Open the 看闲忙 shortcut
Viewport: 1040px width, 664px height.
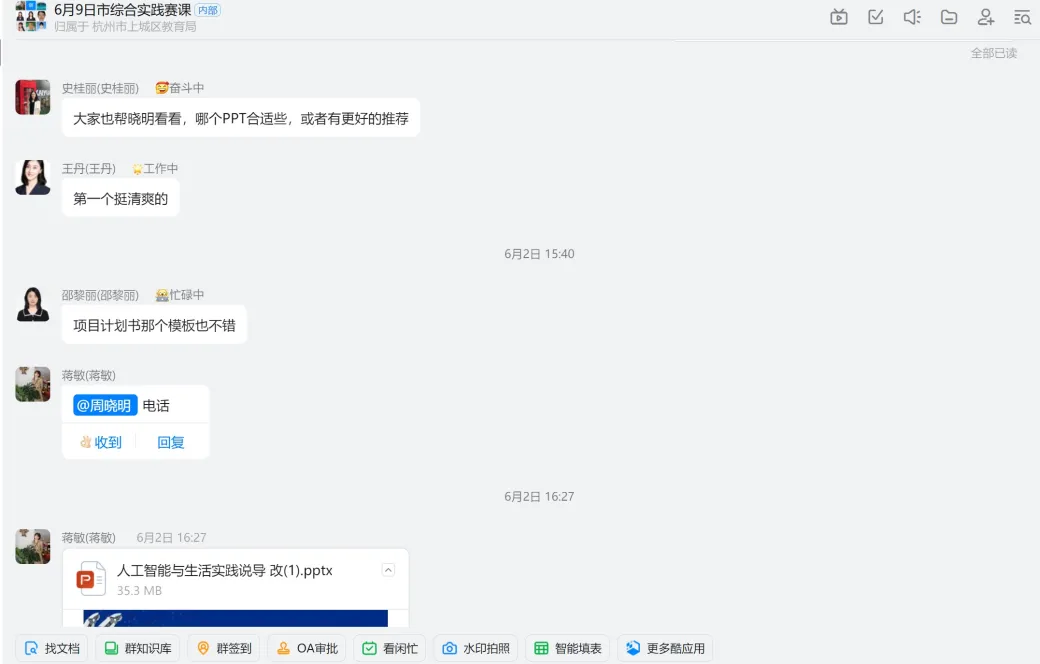click(390, 648)
